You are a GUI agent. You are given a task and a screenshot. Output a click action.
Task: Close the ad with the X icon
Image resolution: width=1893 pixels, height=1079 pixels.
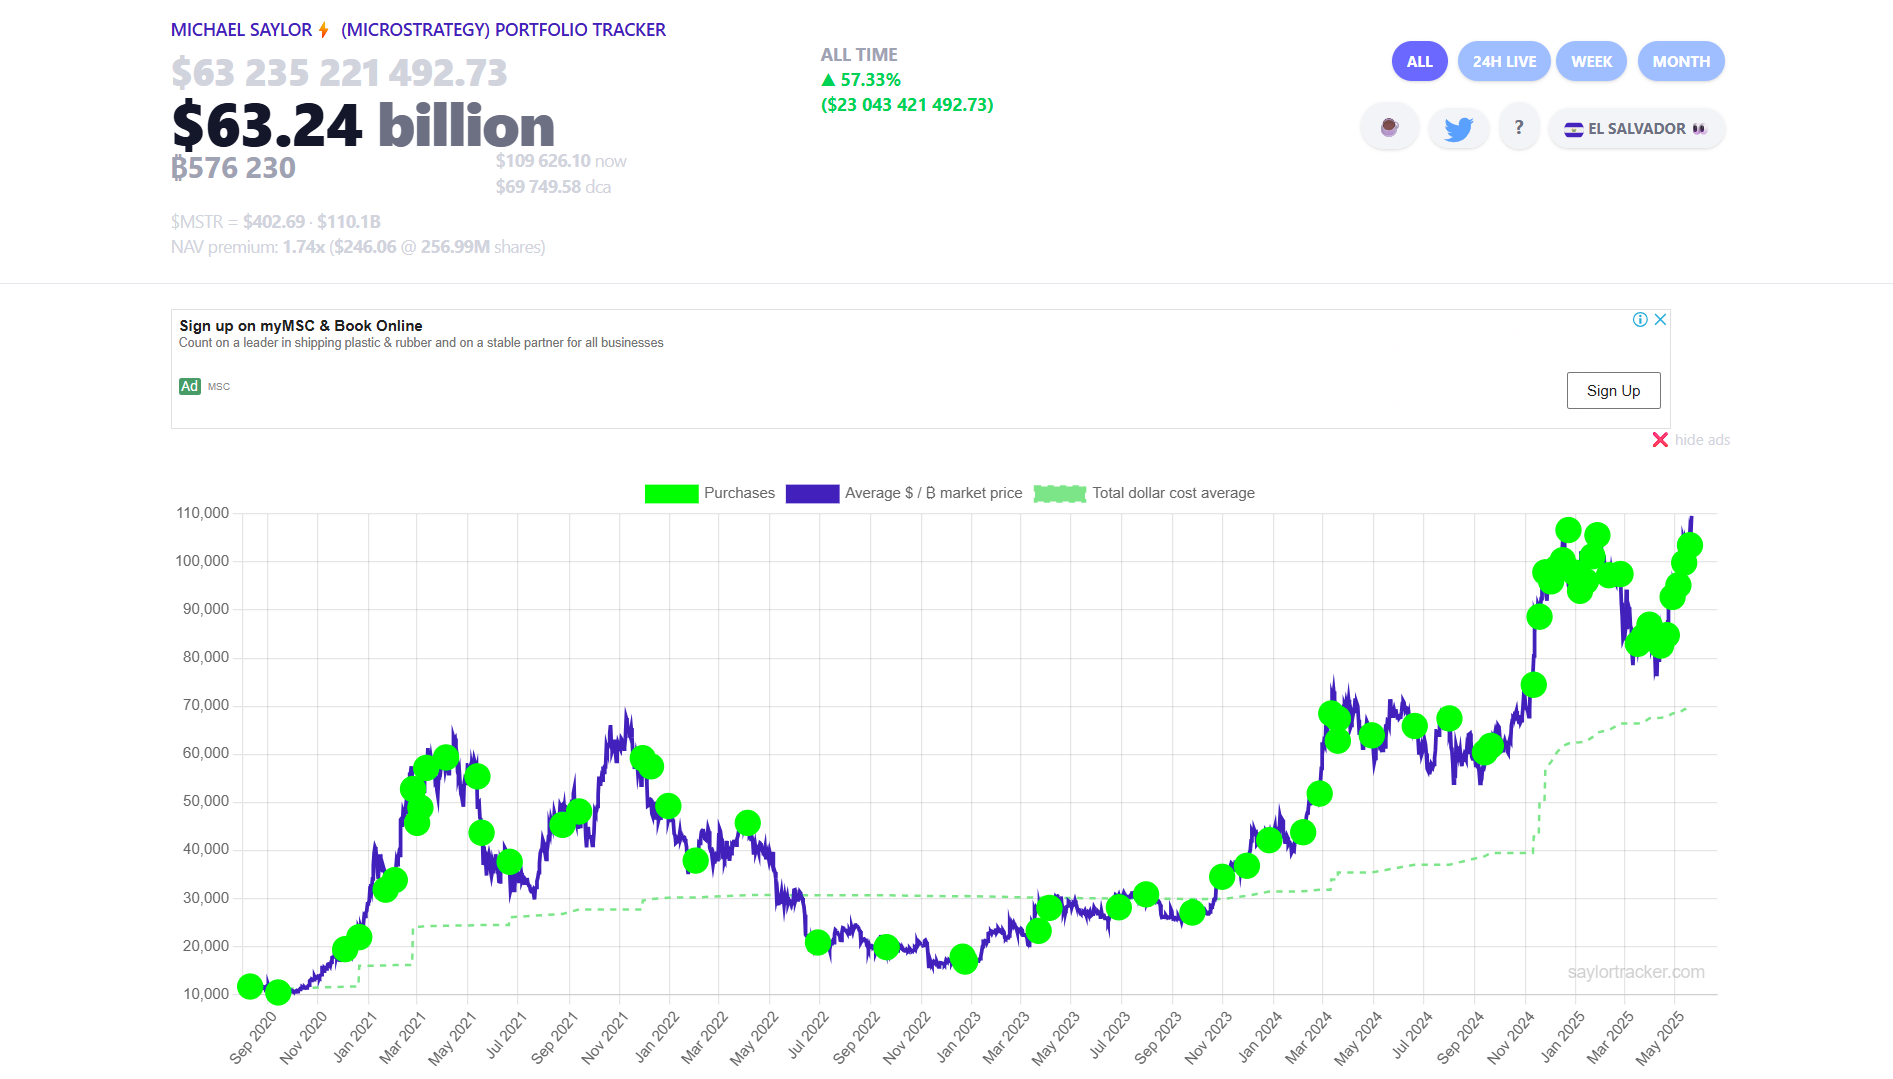[1660, 320]
